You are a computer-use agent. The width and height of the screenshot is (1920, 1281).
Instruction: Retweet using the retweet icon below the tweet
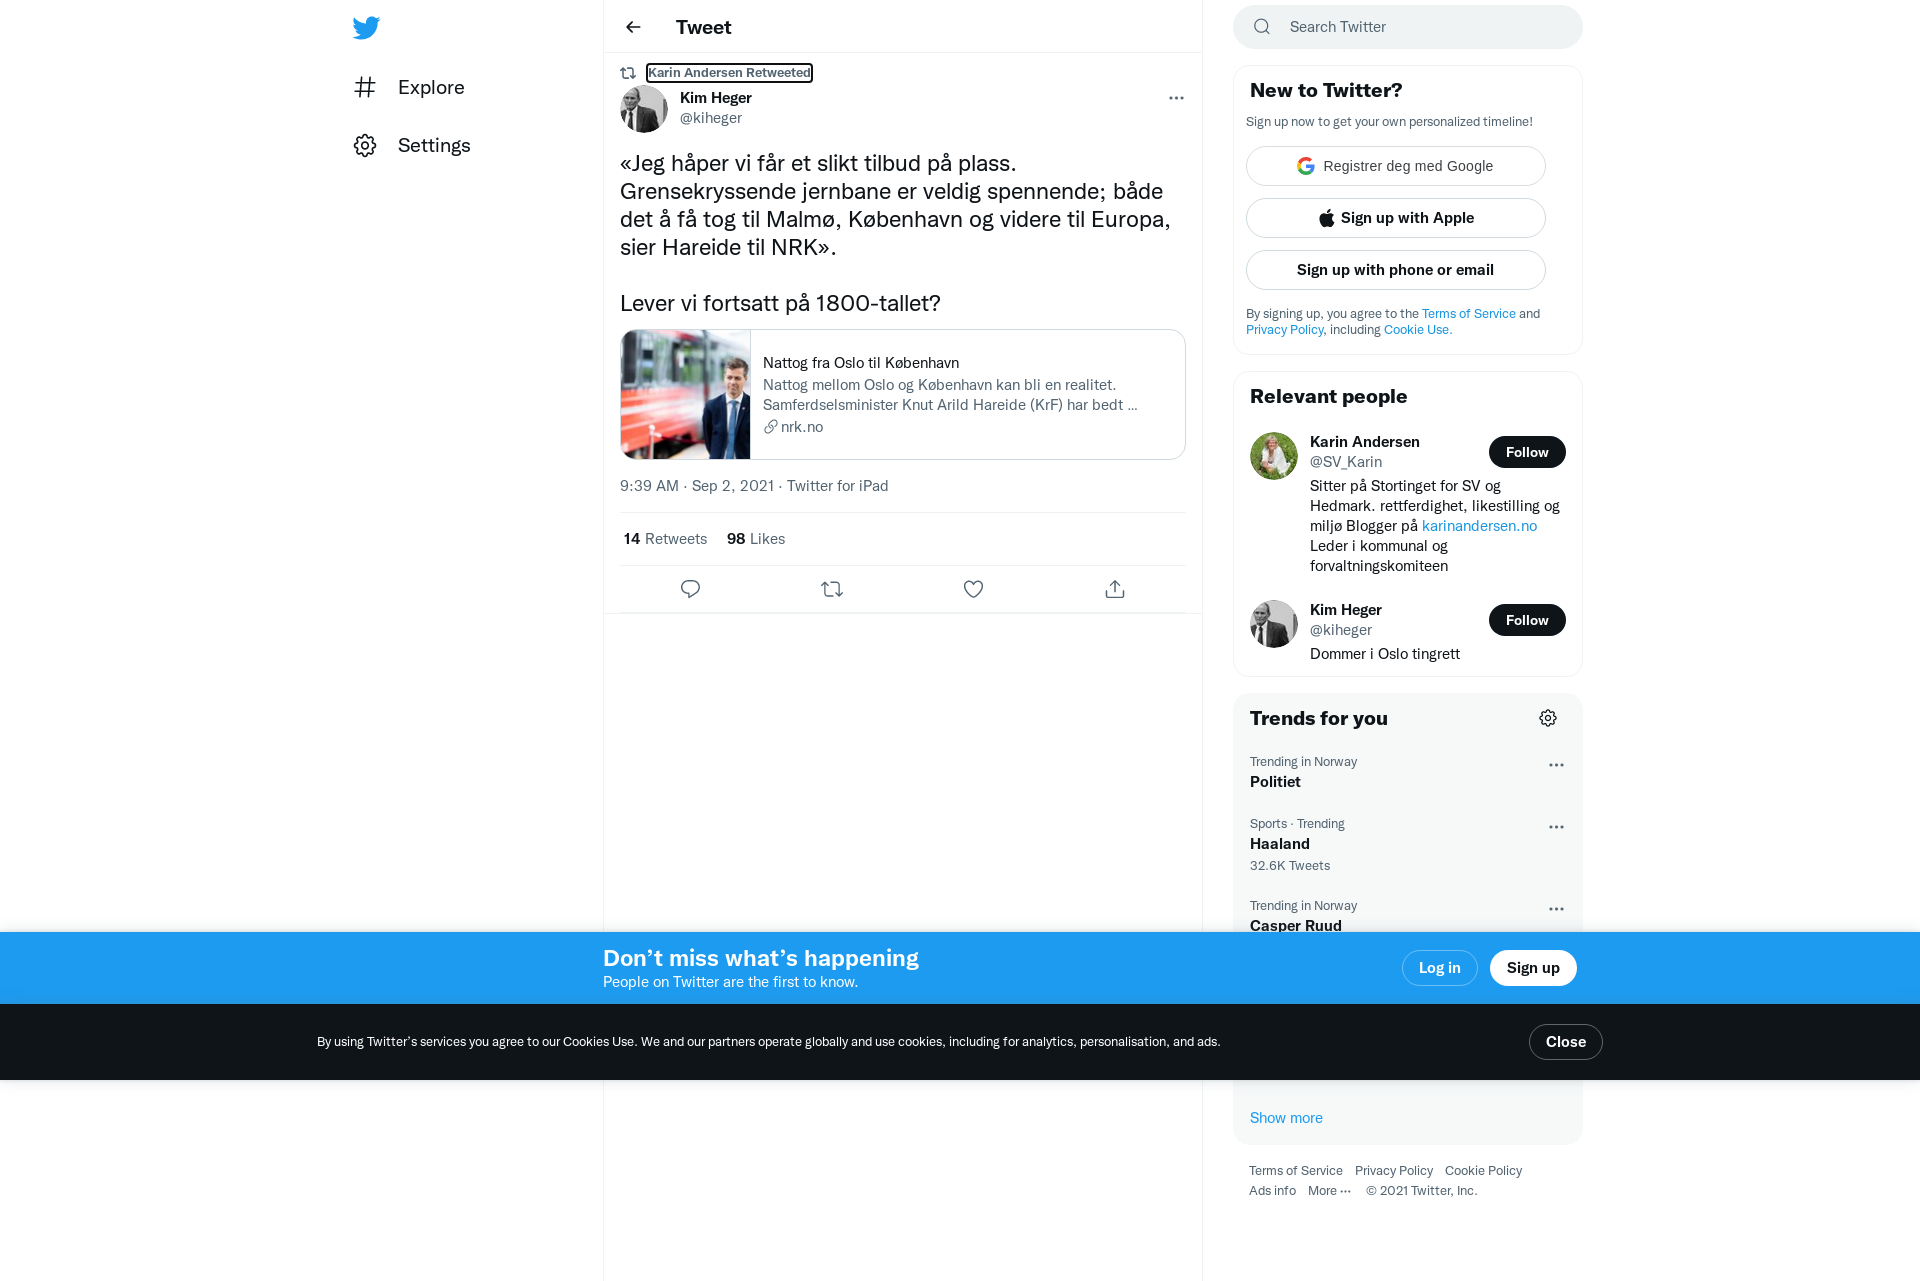(832, 589)
